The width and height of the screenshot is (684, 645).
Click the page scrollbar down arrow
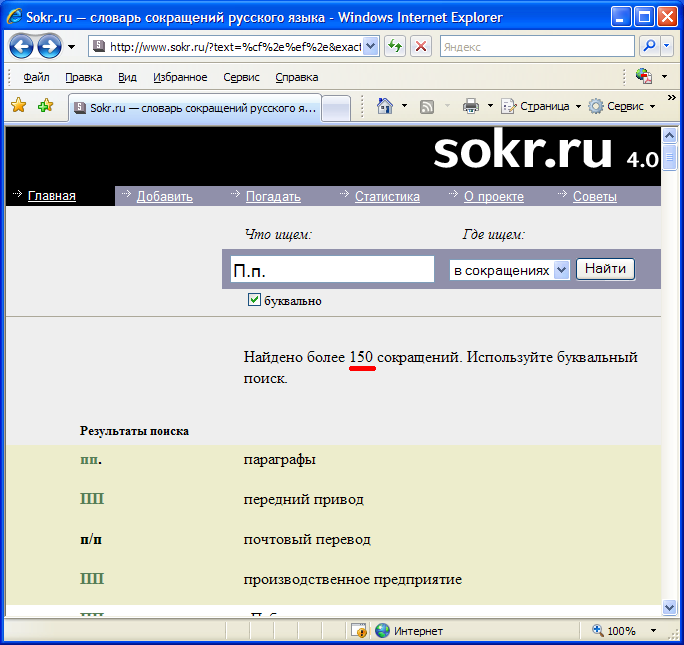pyautogui.click(x=669, y=607)
